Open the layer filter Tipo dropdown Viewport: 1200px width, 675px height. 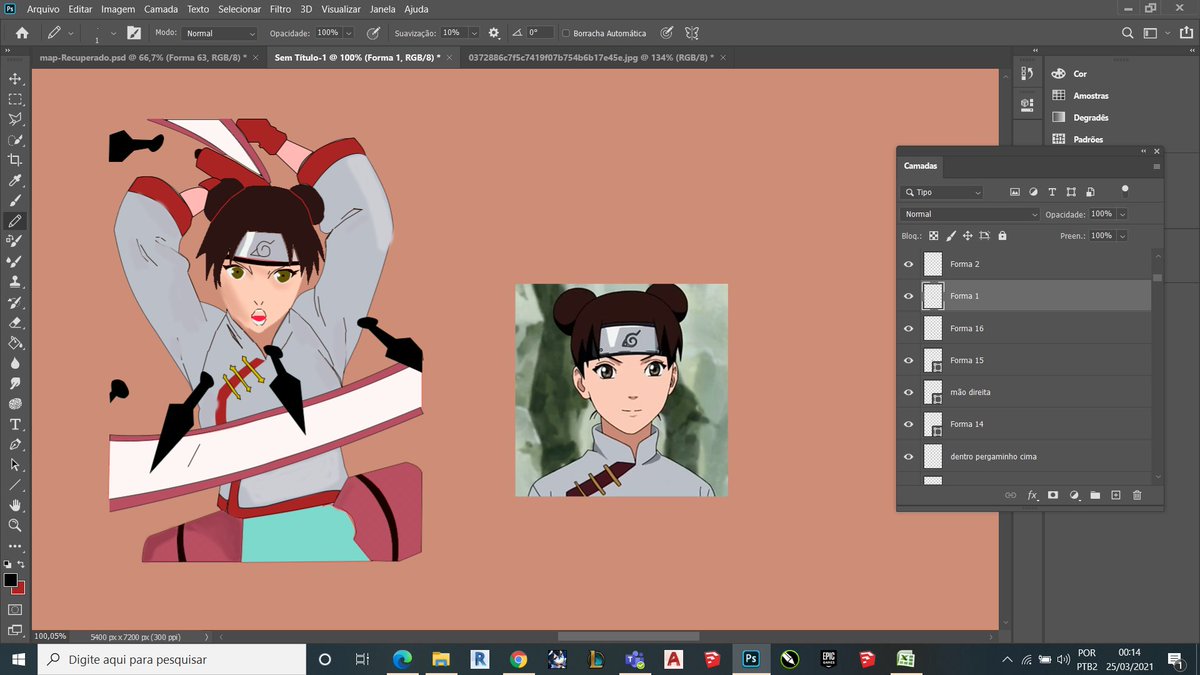(942, 192)
